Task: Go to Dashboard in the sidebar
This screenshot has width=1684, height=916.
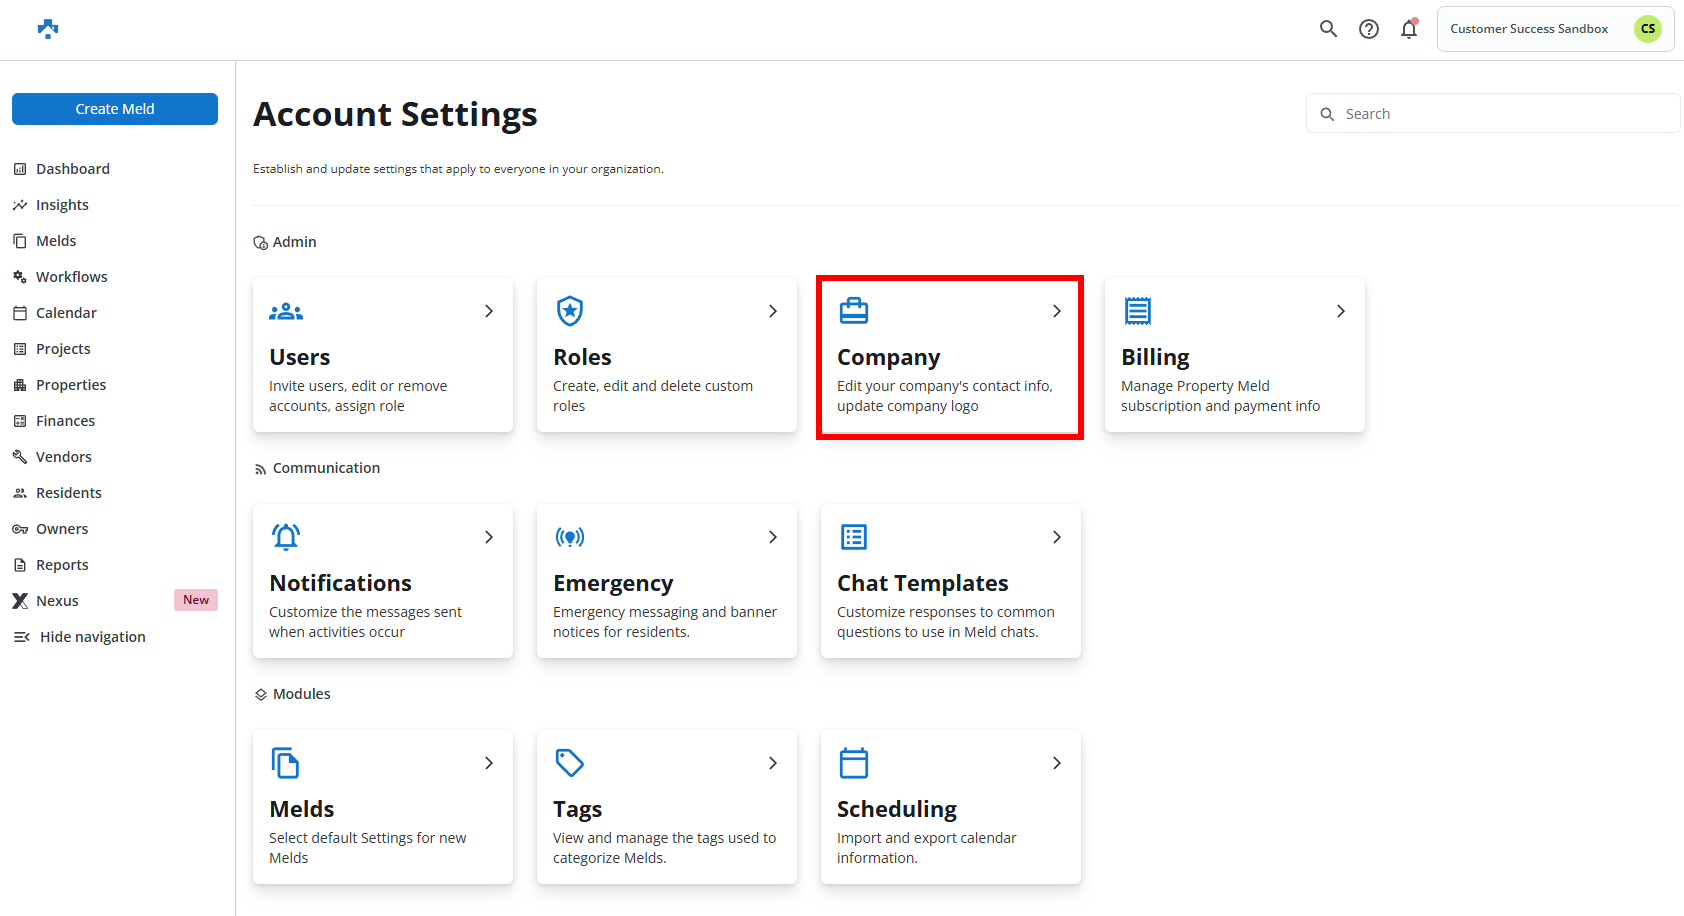Action: (73, 169)
